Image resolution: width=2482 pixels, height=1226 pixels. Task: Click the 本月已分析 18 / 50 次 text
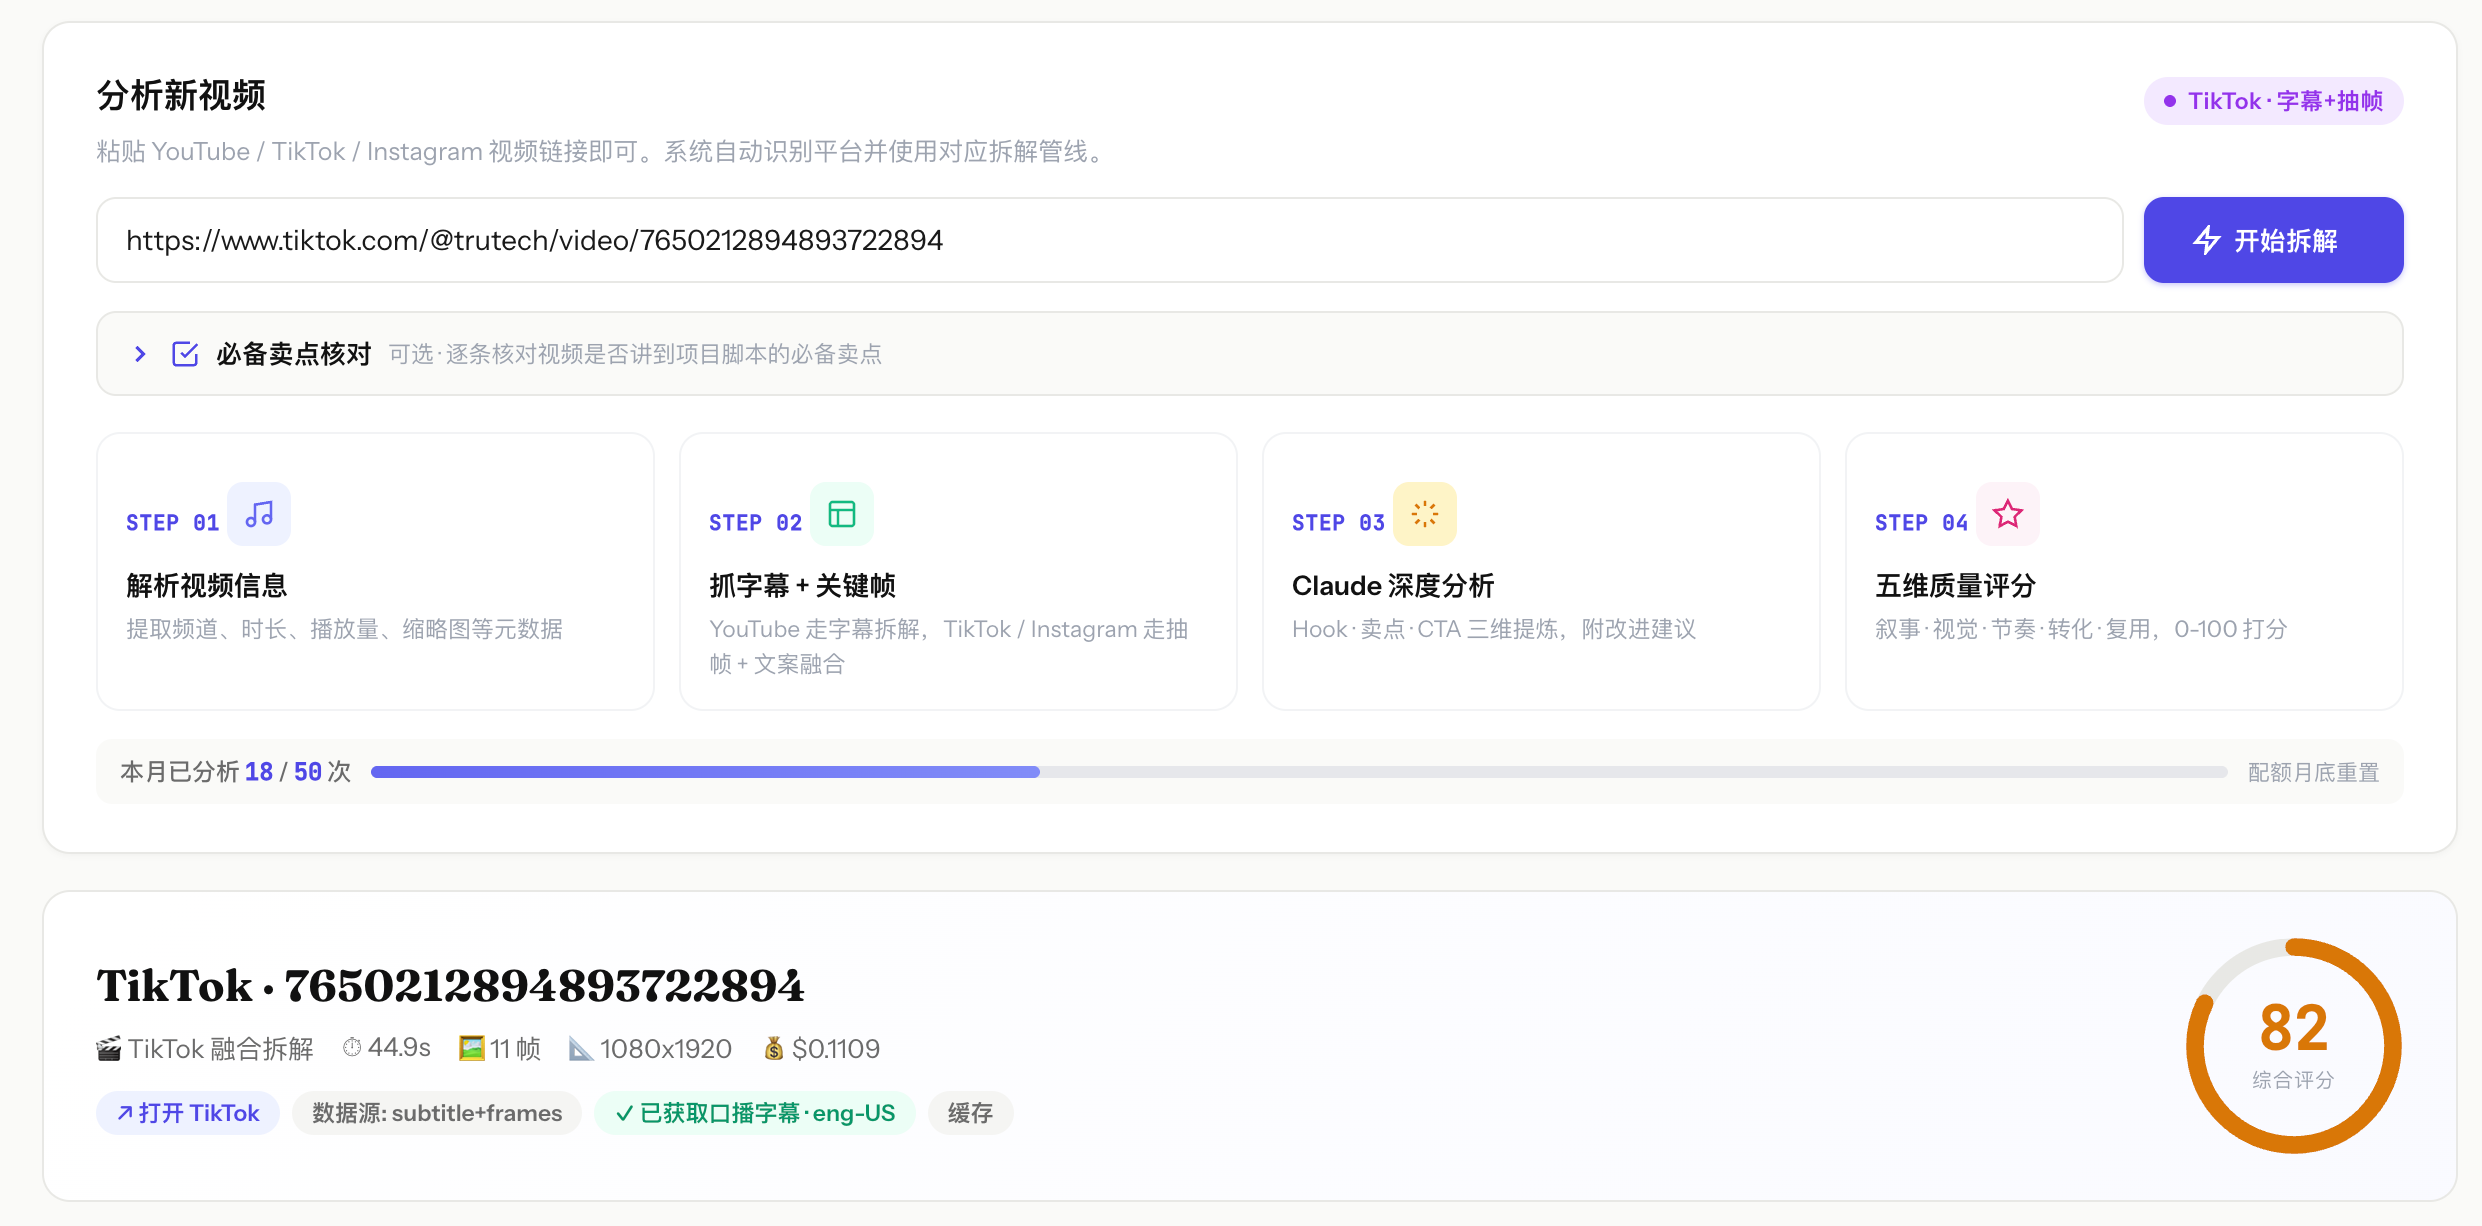pos(236,772)
